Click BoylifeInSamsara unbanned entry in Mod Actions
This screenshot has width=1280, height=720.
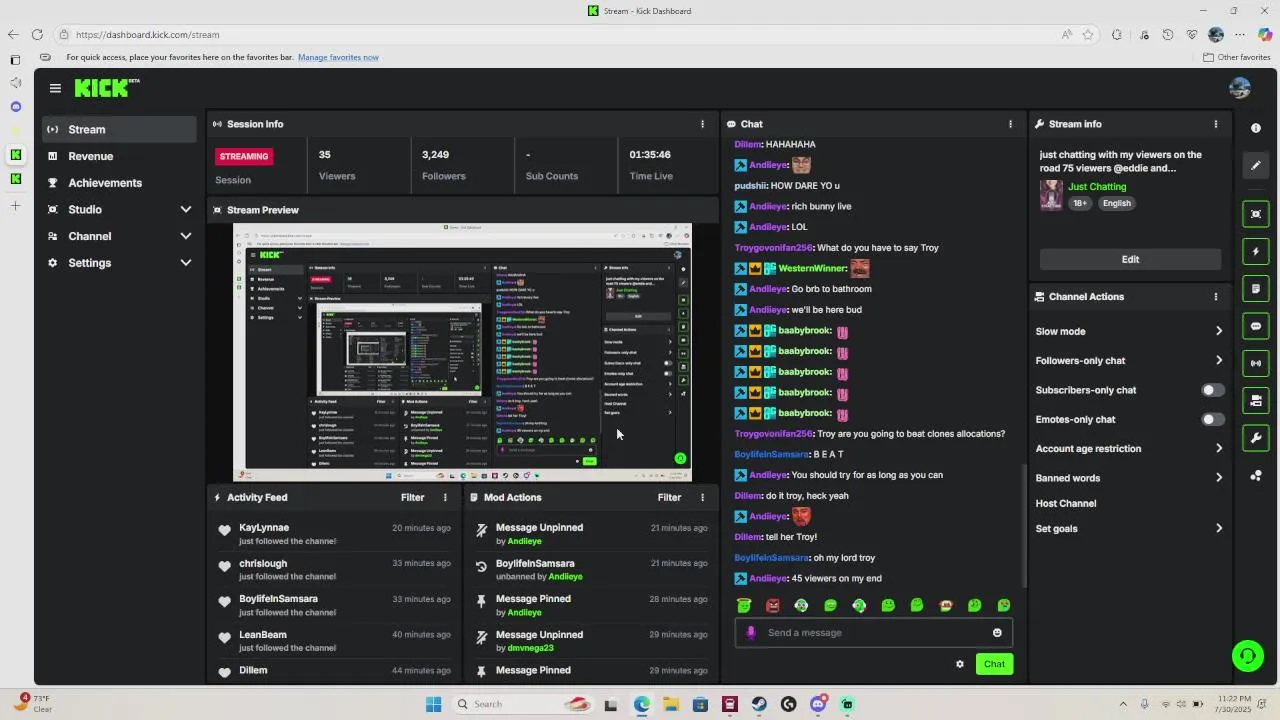pyautogui.click(x=590, y=570)
